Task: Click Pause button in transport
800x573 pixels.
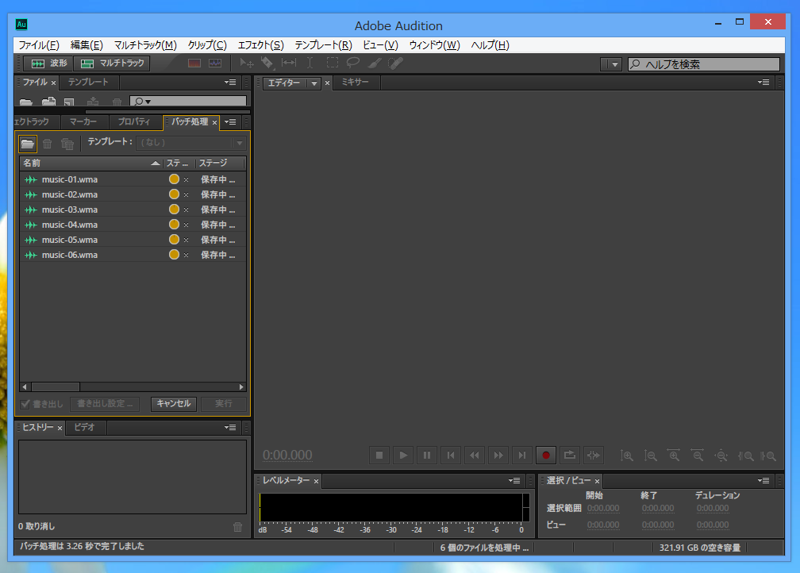Action: [427, 455]
